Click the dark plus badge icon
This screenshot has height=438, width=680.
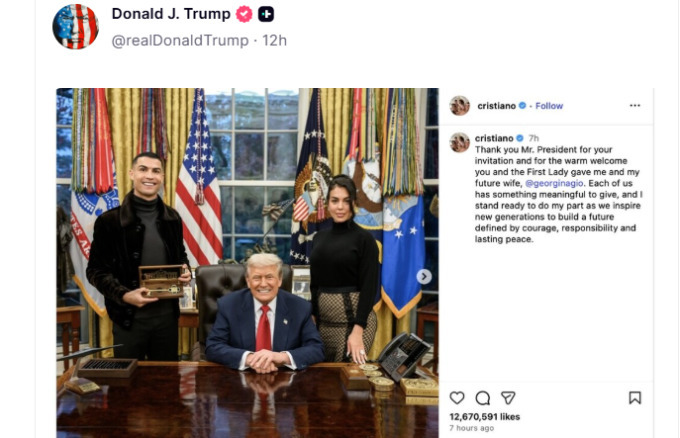[266, 14]
